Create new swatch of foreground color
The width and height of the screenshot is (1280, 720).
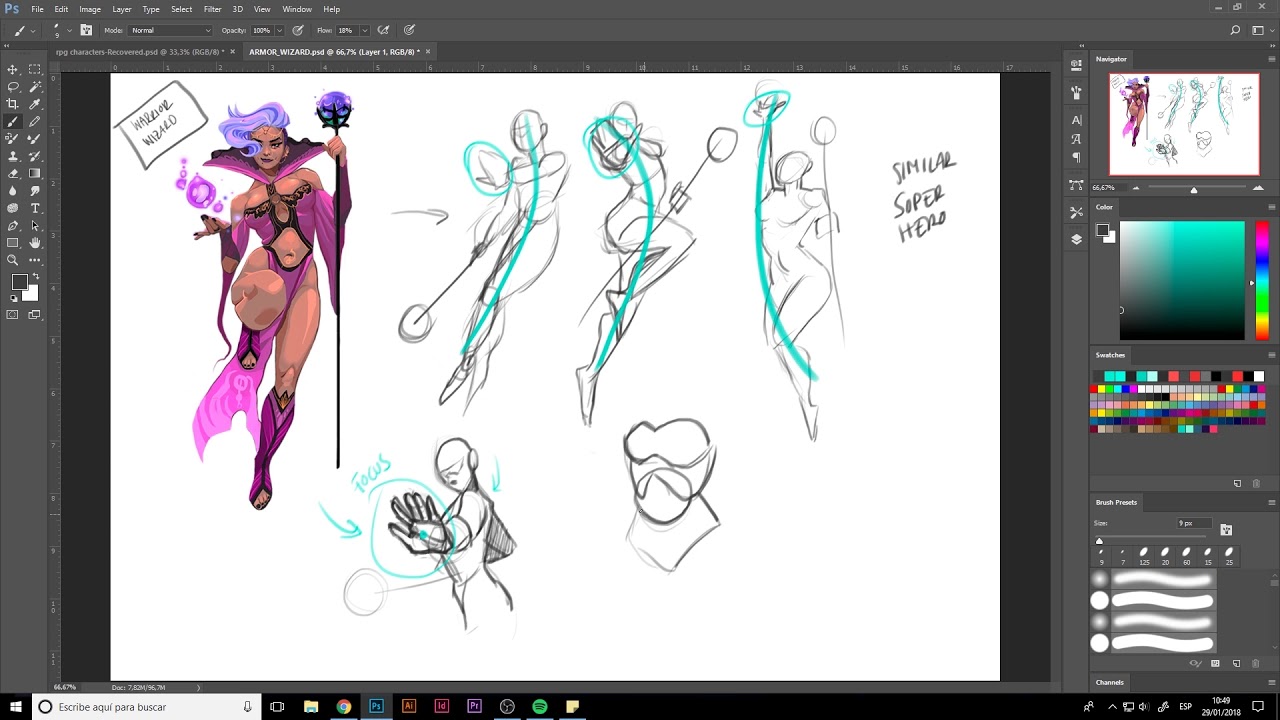pos(1237,483)
